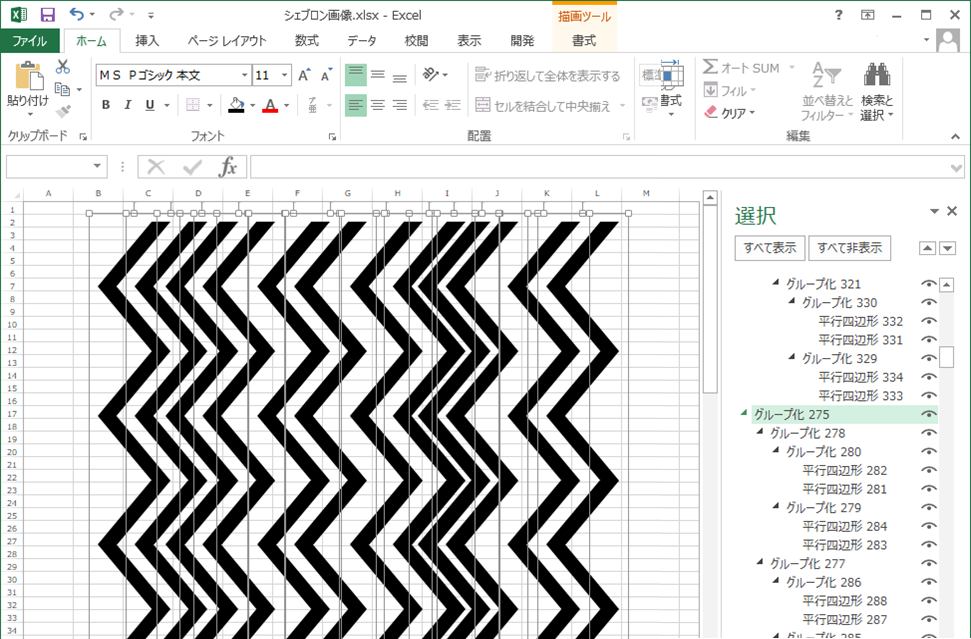971x639 pixels.
Task: Toggle bold formatting
Action: [106, 105]
